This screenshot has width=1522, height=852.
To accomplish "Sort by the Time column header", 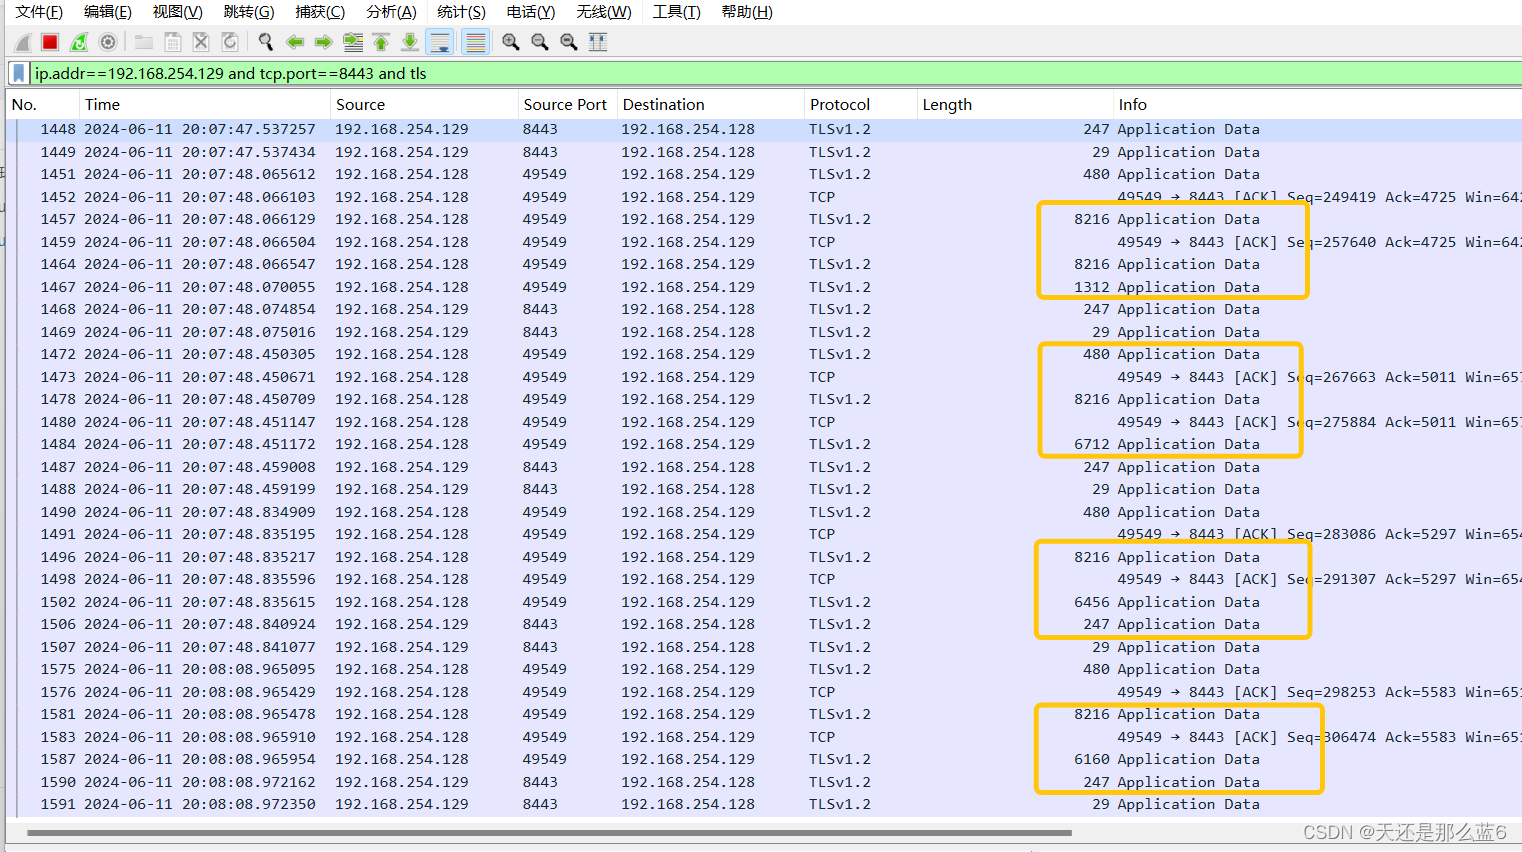I will [205, 105].
